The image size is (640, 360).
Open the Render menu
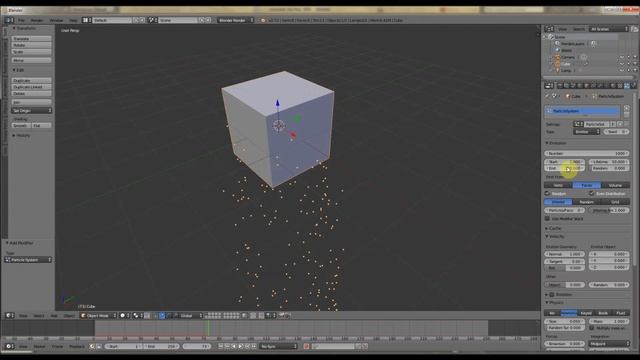[37, 20]
